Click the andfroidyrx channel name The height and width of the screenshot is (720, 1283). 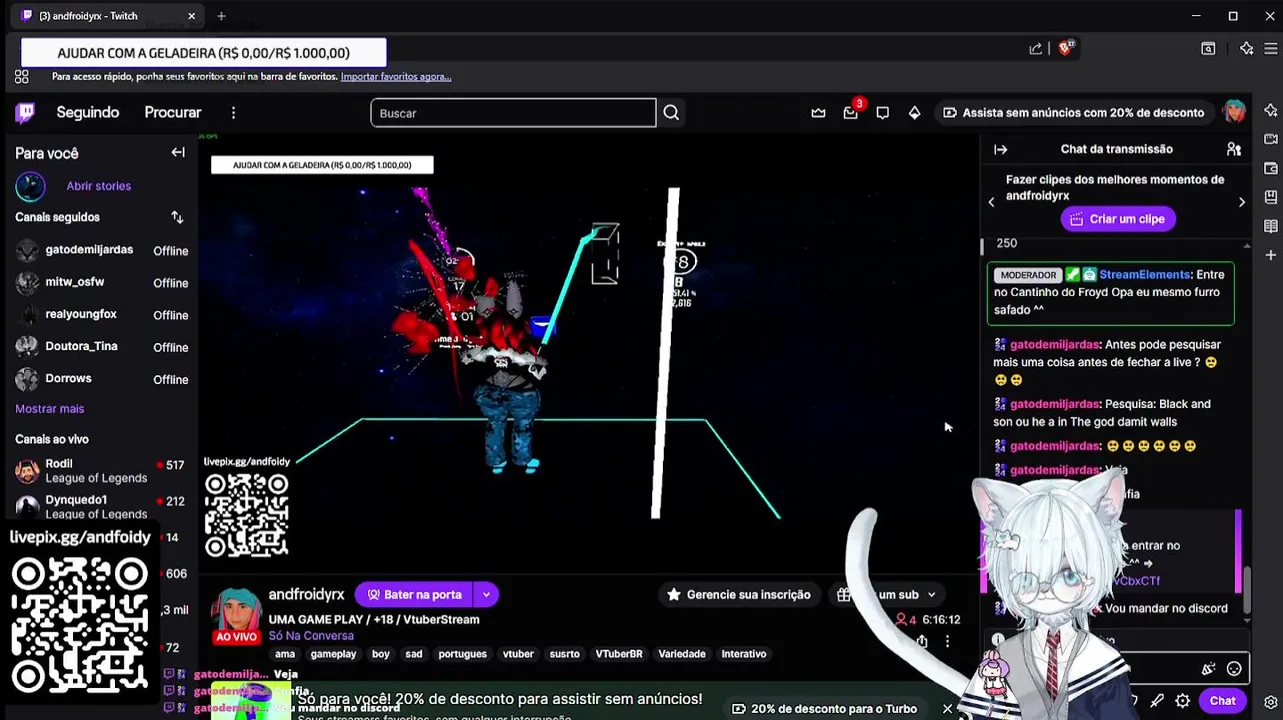coord(306,595)
